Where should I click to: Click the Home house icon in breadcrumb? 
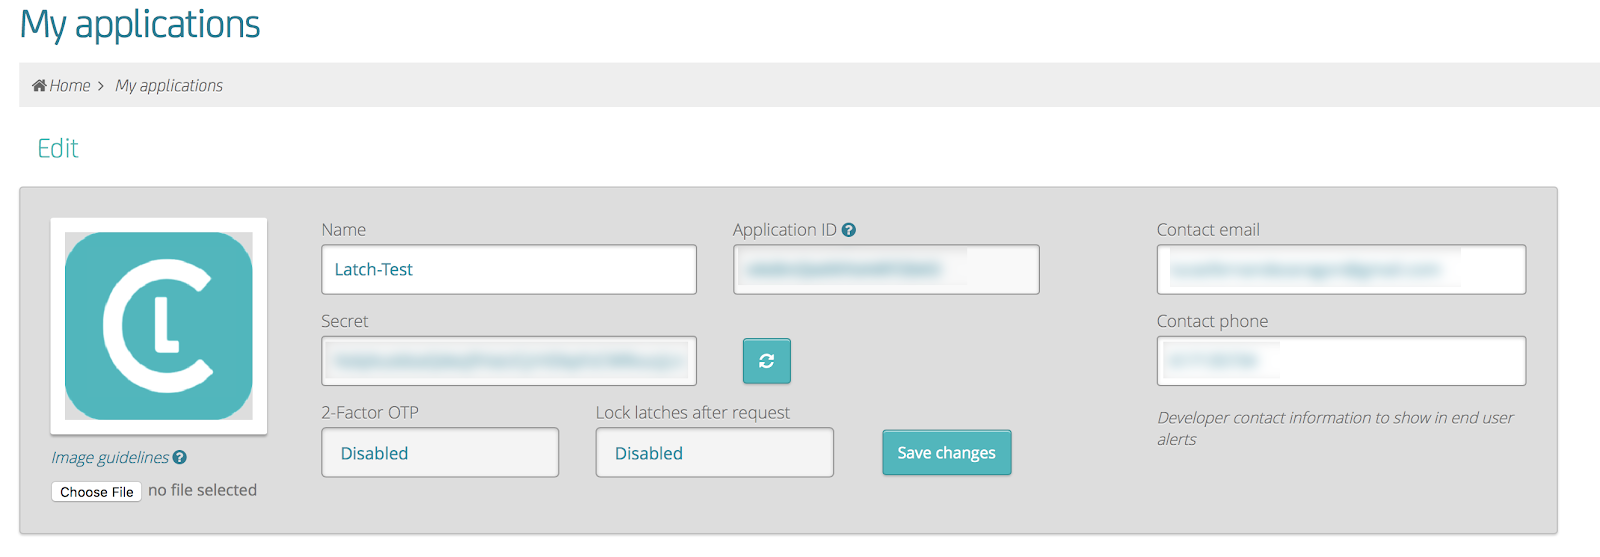tap(39, 86)
